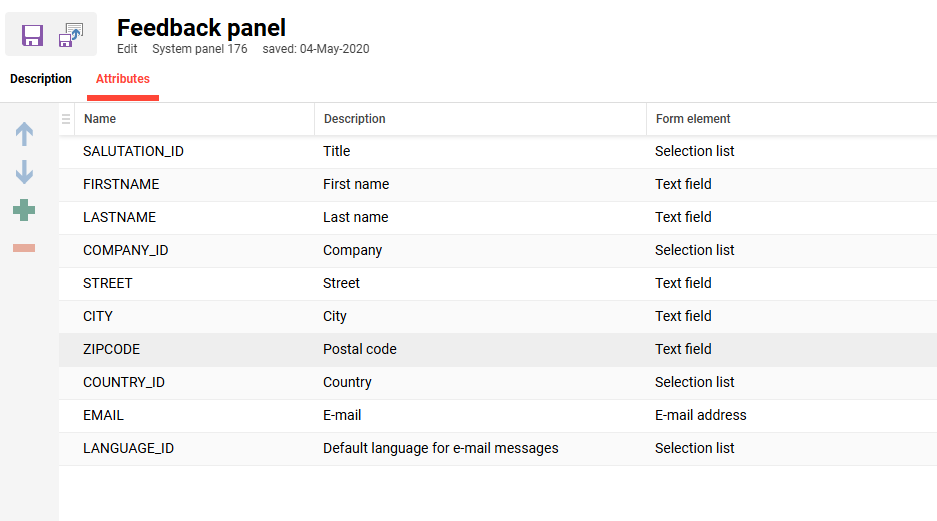Select the Attributes tab
Screen dimensions: 937x521
pos(123,79)
